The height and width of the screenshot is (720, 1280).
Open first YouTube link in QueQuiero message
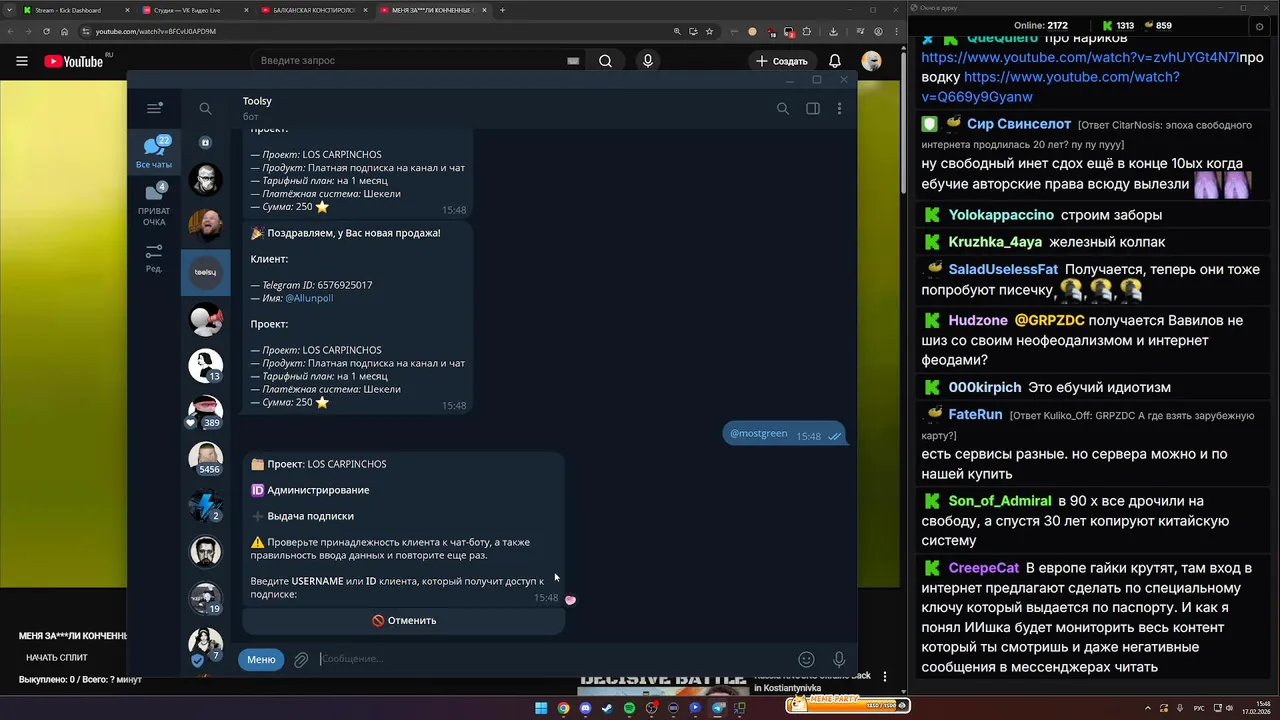pyautogui.click(x=1080, y=58)
